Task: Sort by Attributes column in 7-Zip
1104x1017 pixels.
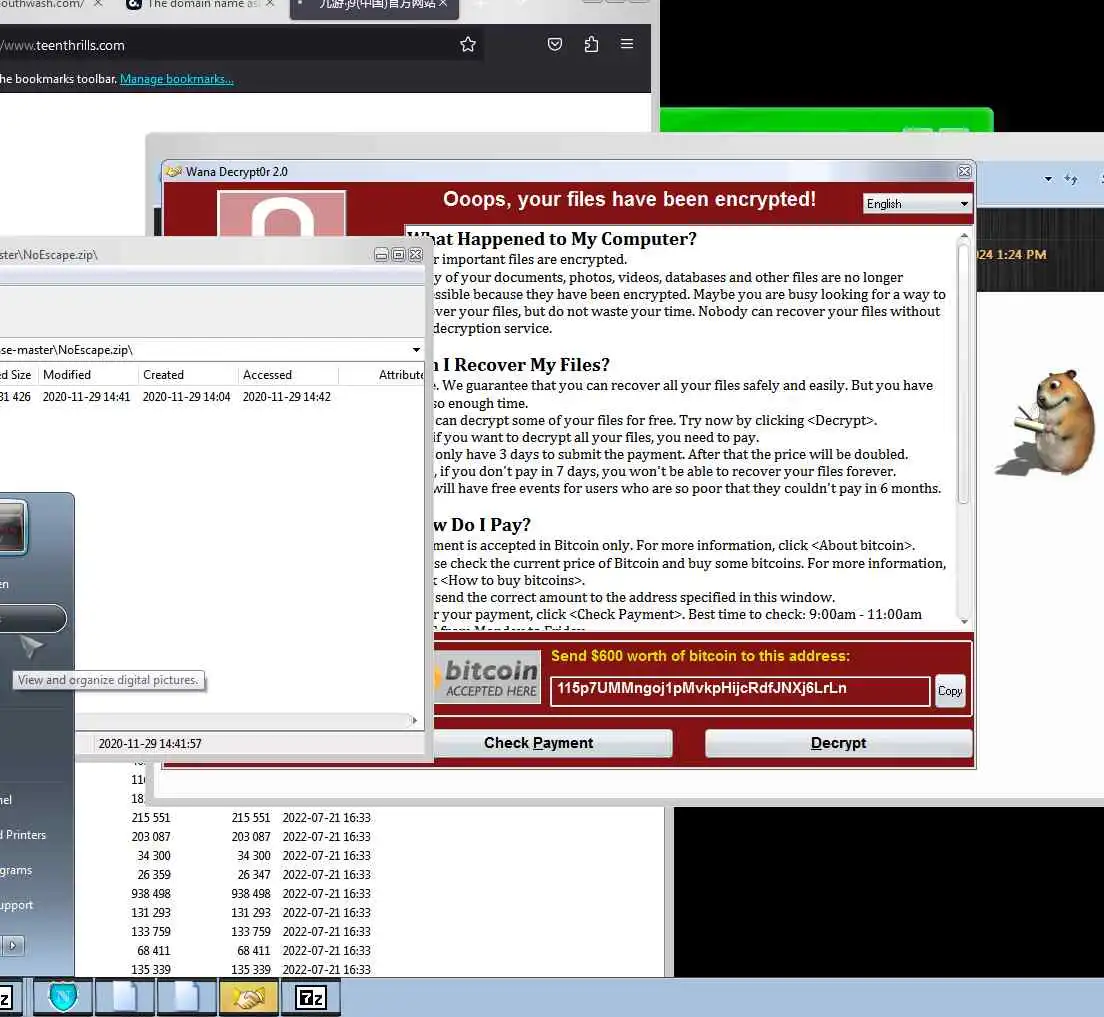Action: pyautogui.click(x=382, y=375)
